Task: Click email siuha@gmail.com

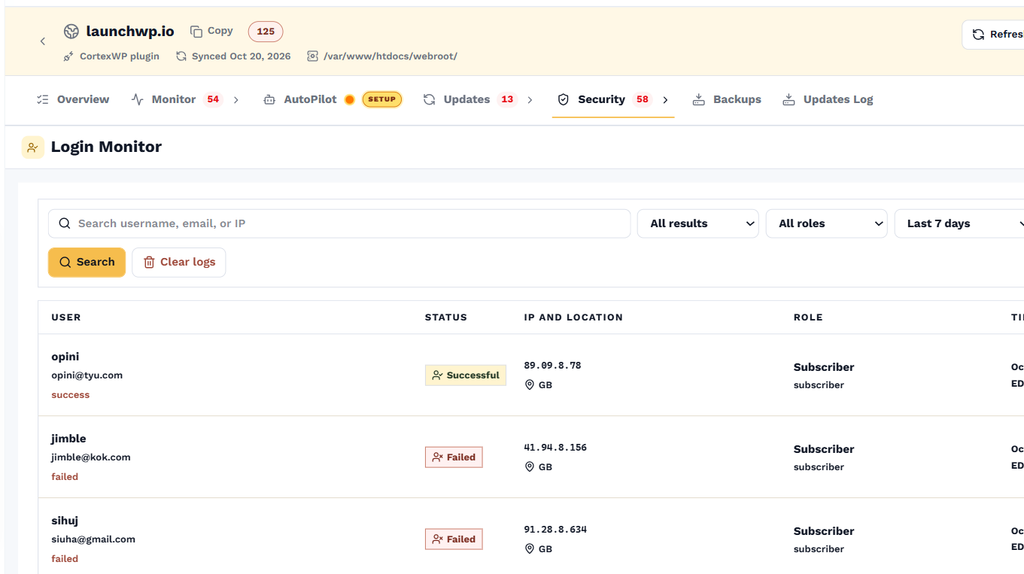Action: point(93,539)
